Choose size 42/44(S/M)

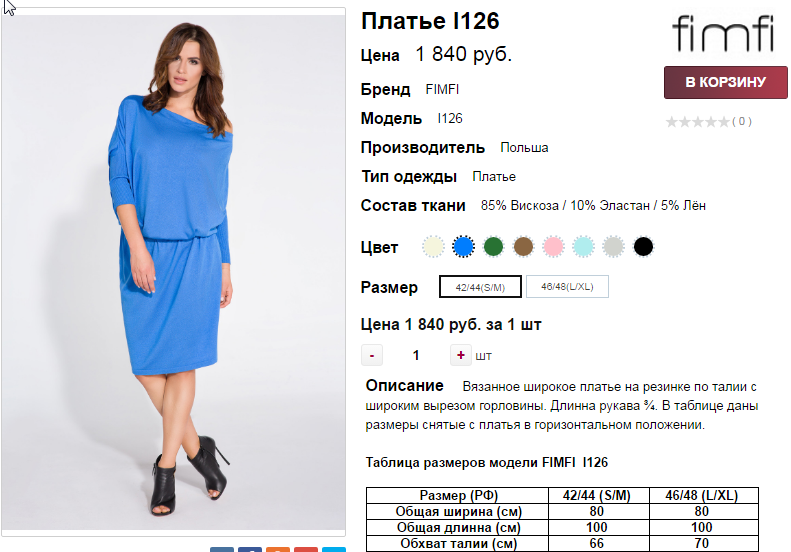coord(480,287)
